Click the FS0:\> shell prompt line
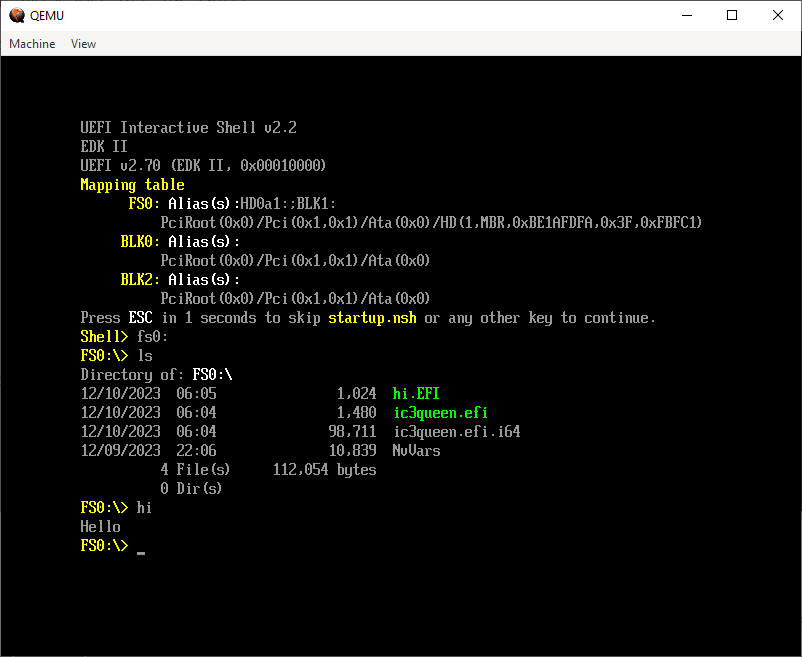Image resolution: width=802 pixels, height=657 pixels. click(104, 545)
